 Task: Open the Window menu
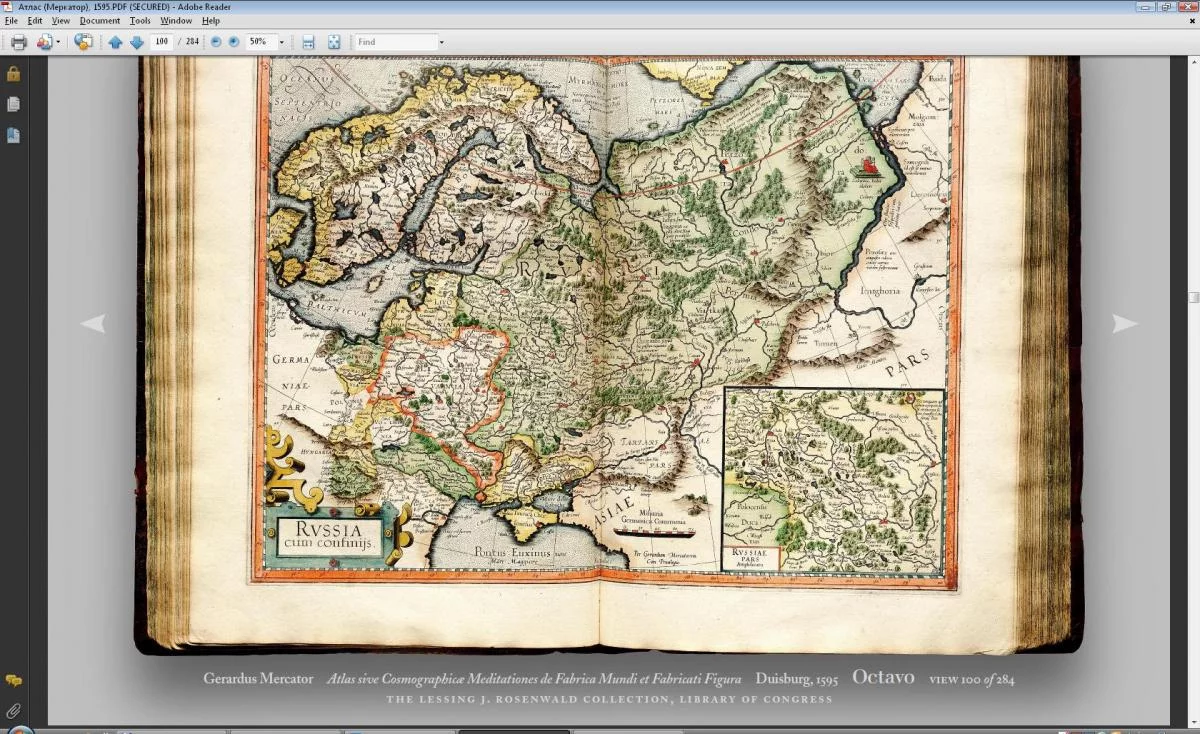point(176,20)
